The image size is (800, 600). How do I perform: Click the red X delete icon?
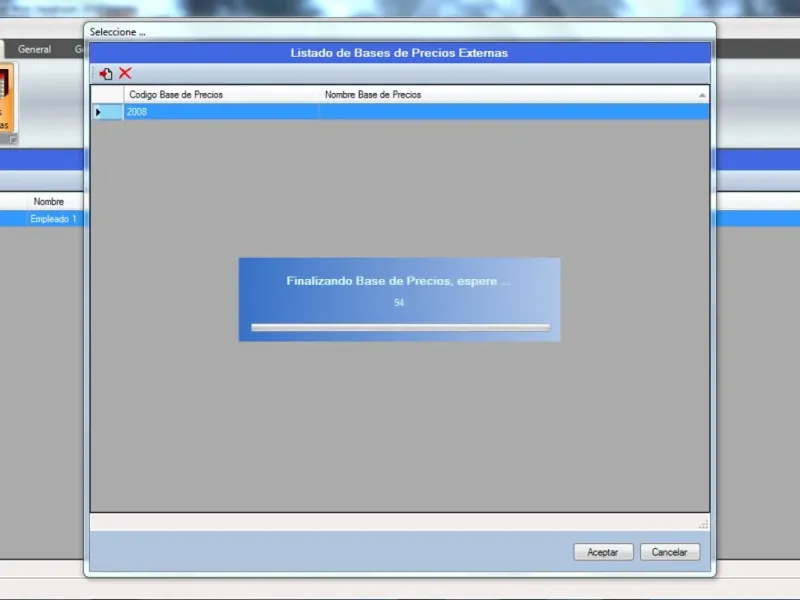(x=125, y=73)
